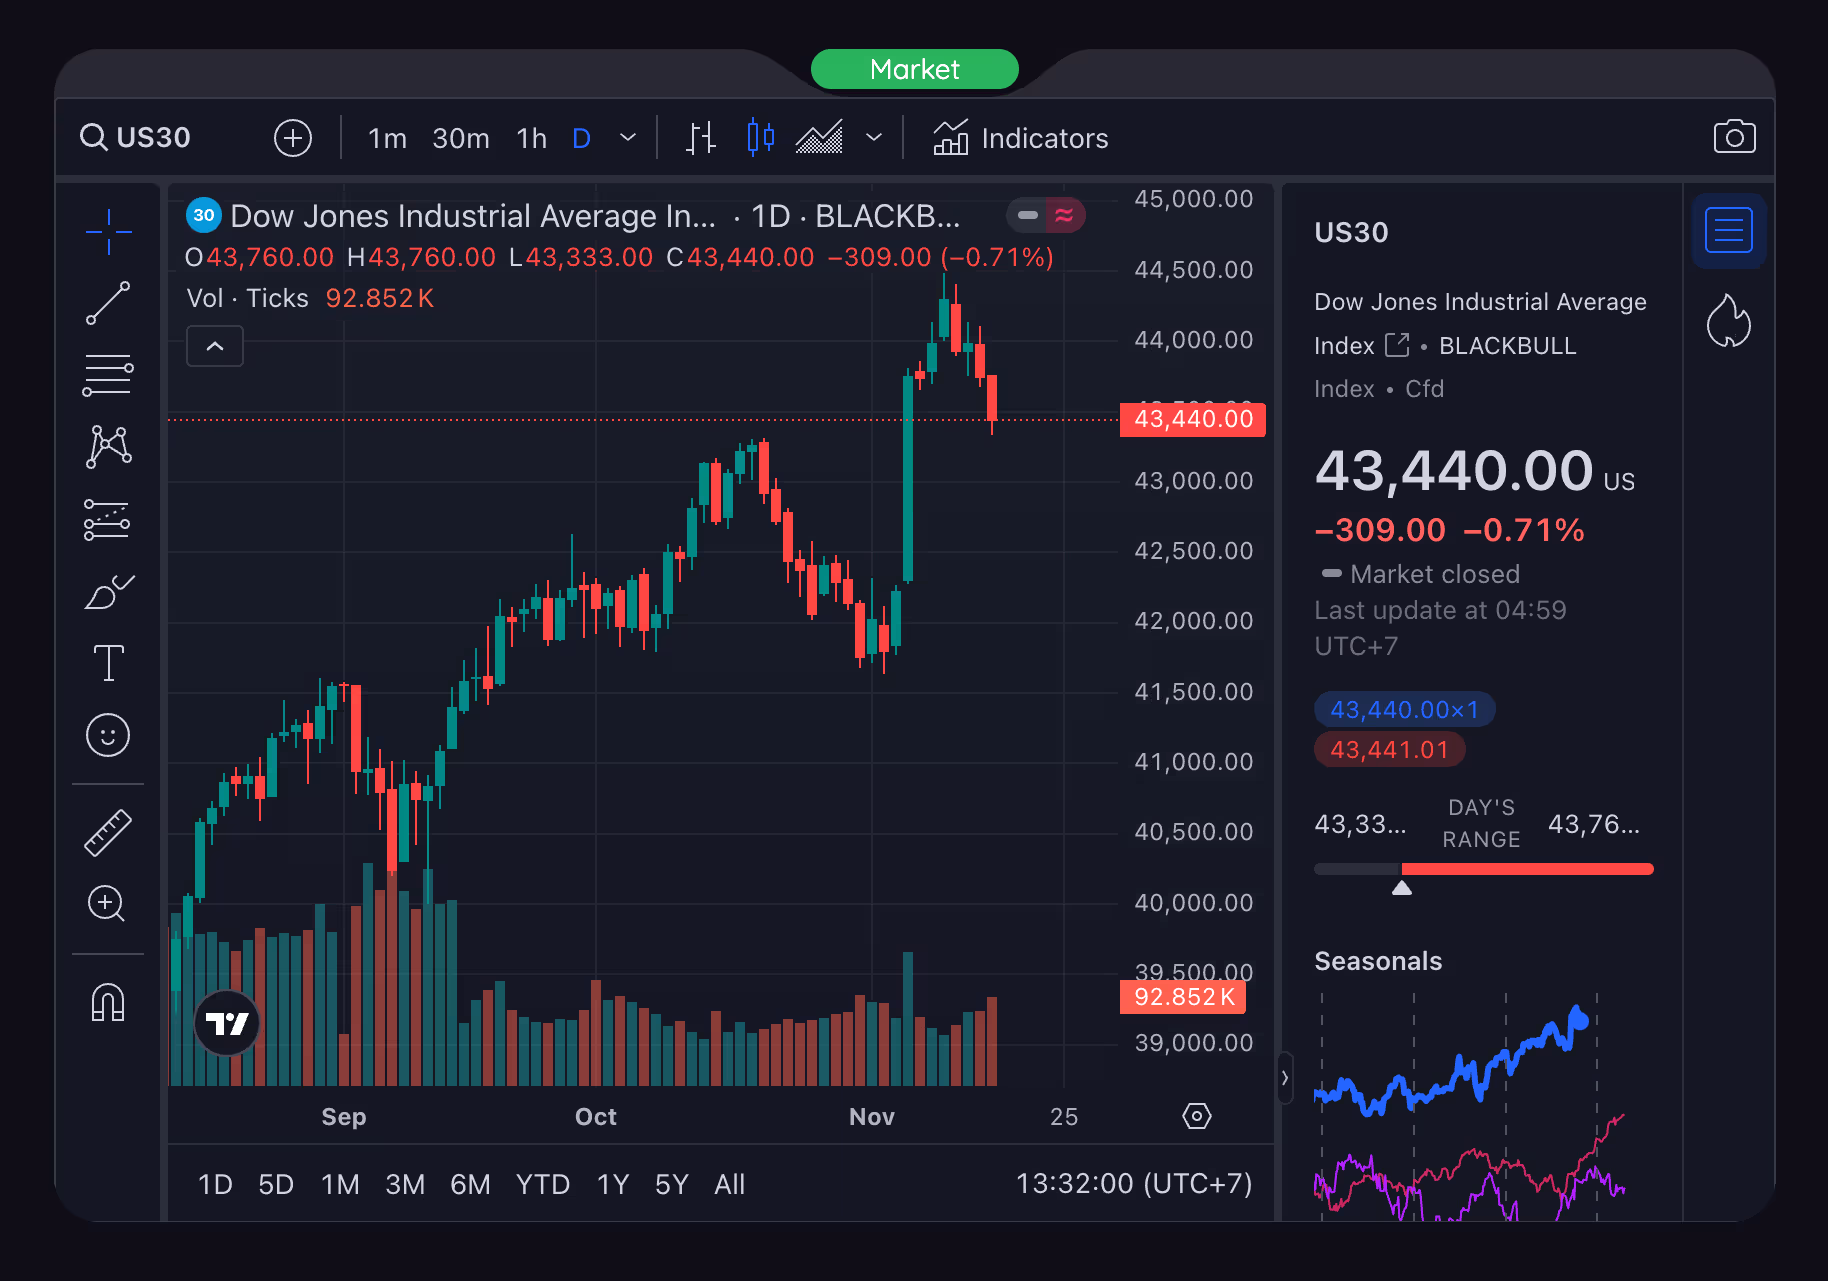Image resolution: width=1828 pixels, height=1281 pixels.
Task: Open the watchlist details panel icon
Action: (x=1729, y=231)
